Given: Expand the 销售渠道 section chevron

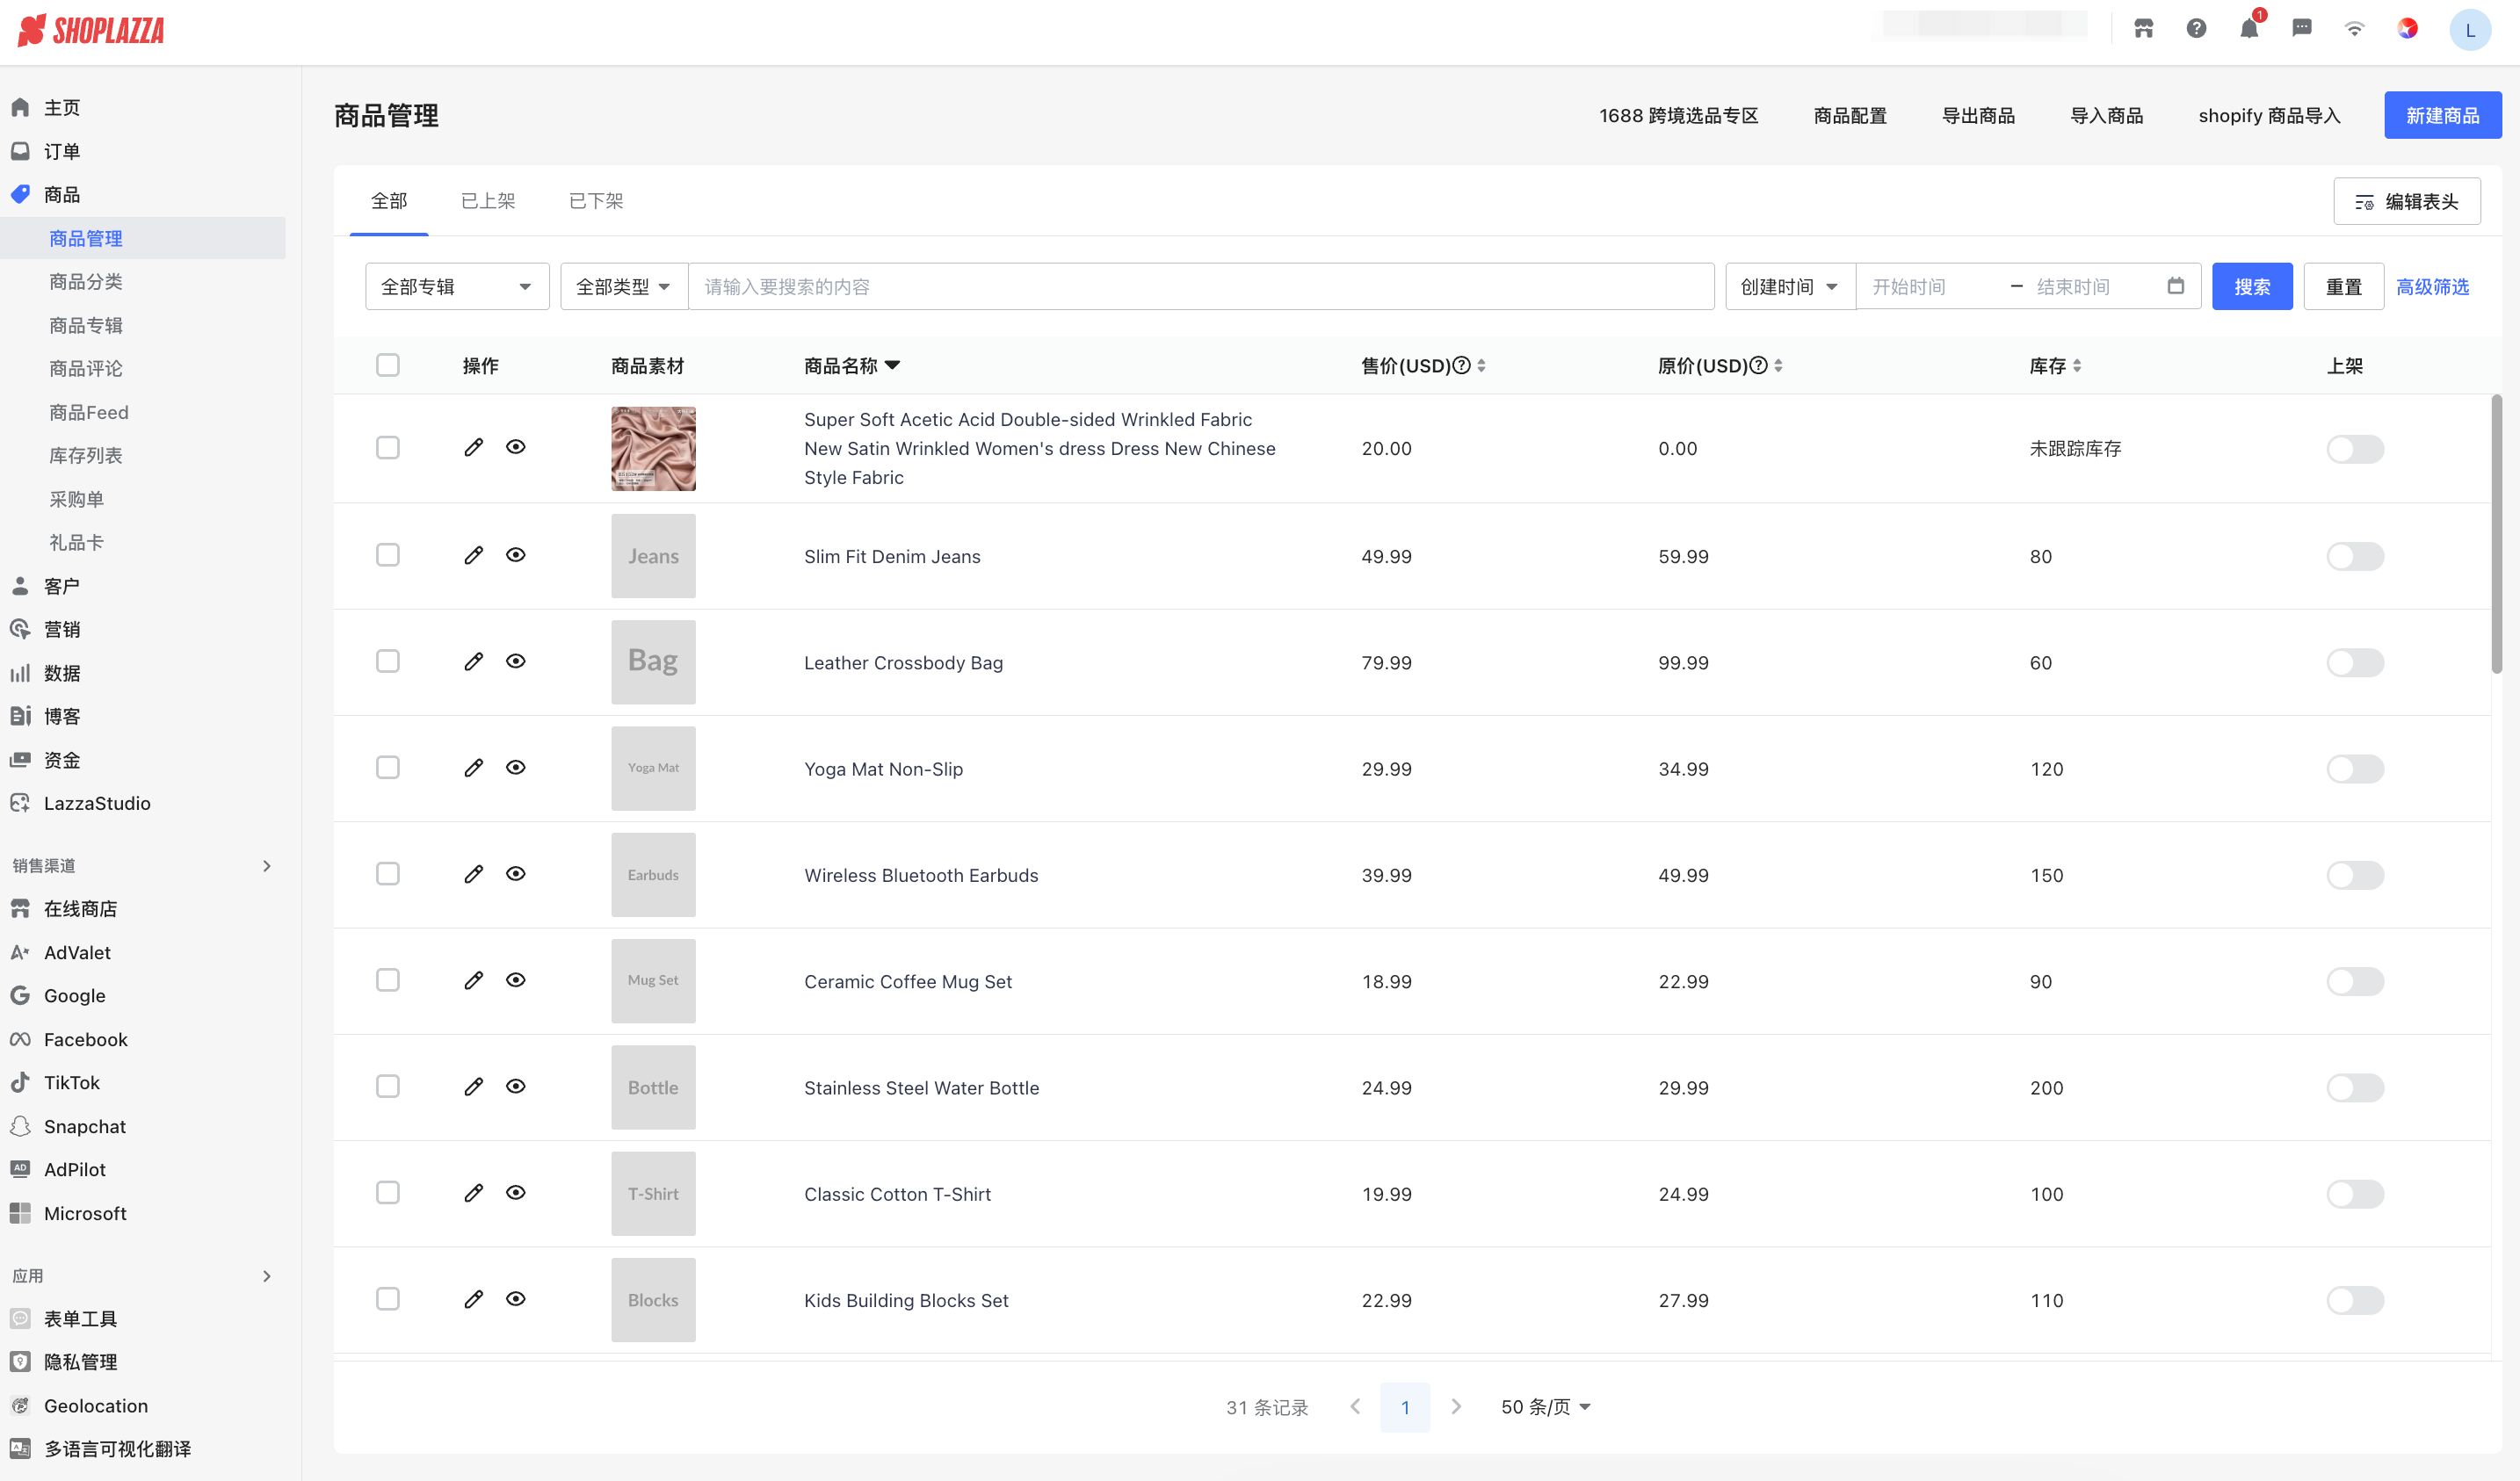Looking at the screenshot, I should pos(267,865).
